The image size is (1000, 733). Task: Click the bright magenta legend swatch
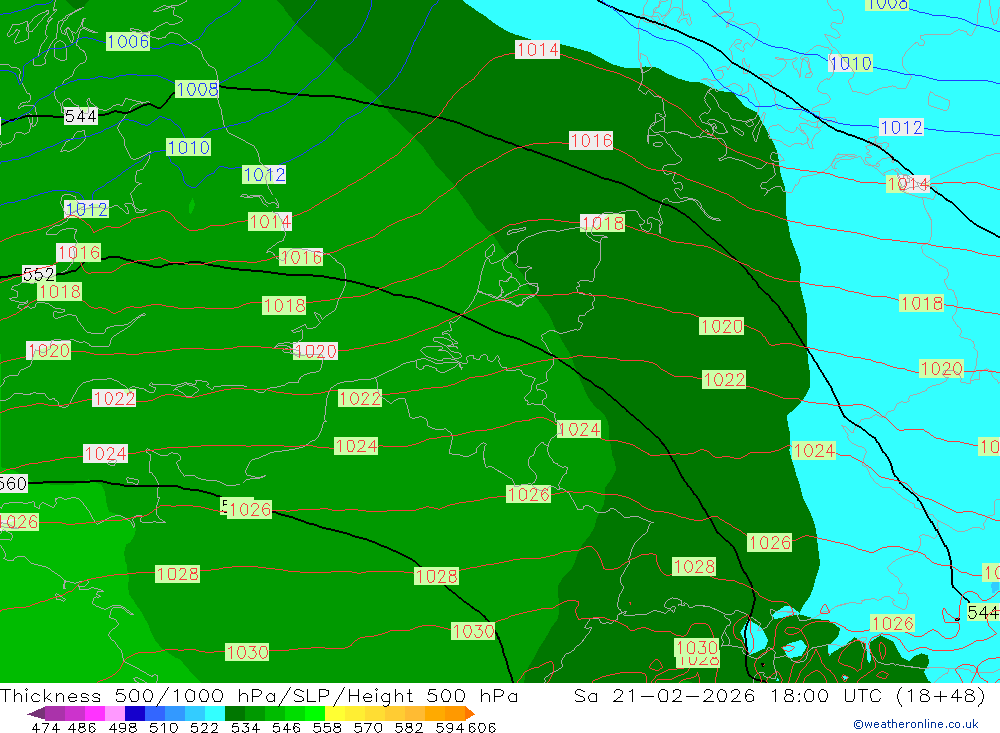tap(95, 713)
